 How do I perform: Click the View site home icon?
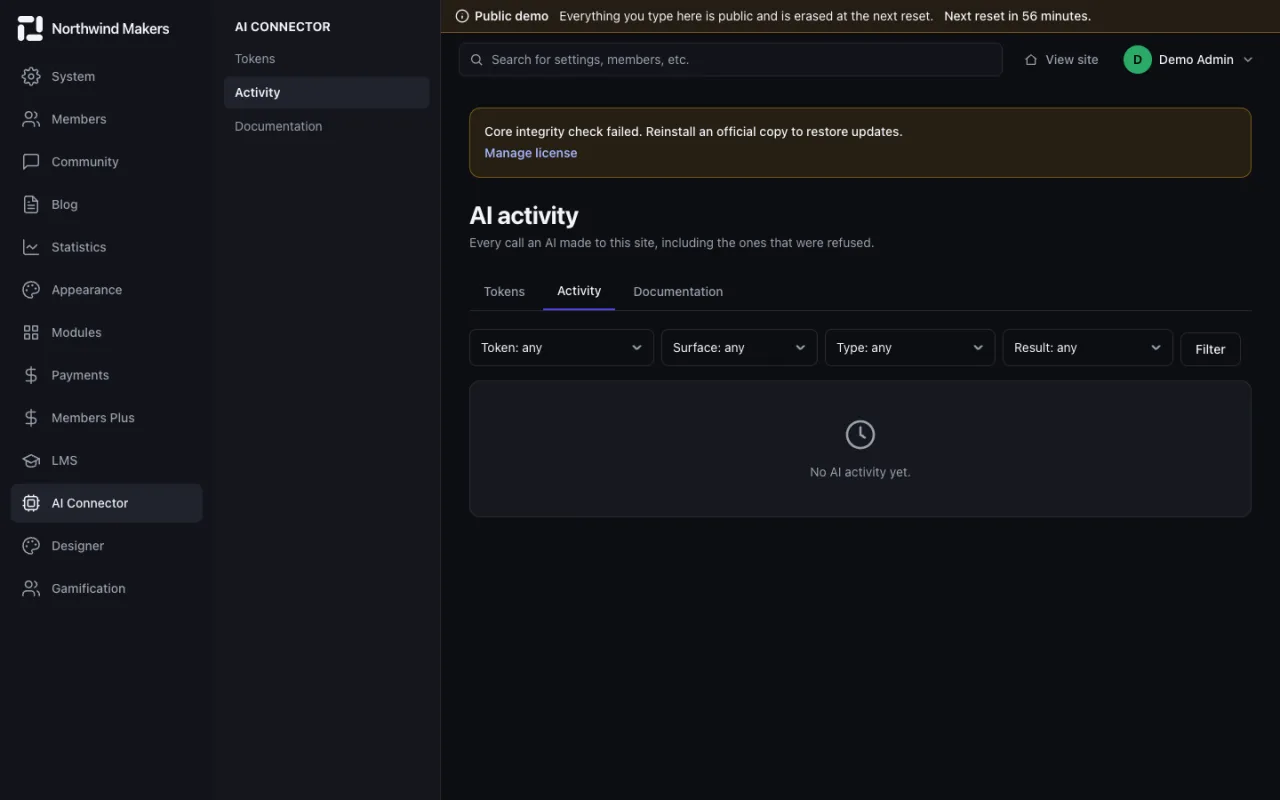(1031, 60)
